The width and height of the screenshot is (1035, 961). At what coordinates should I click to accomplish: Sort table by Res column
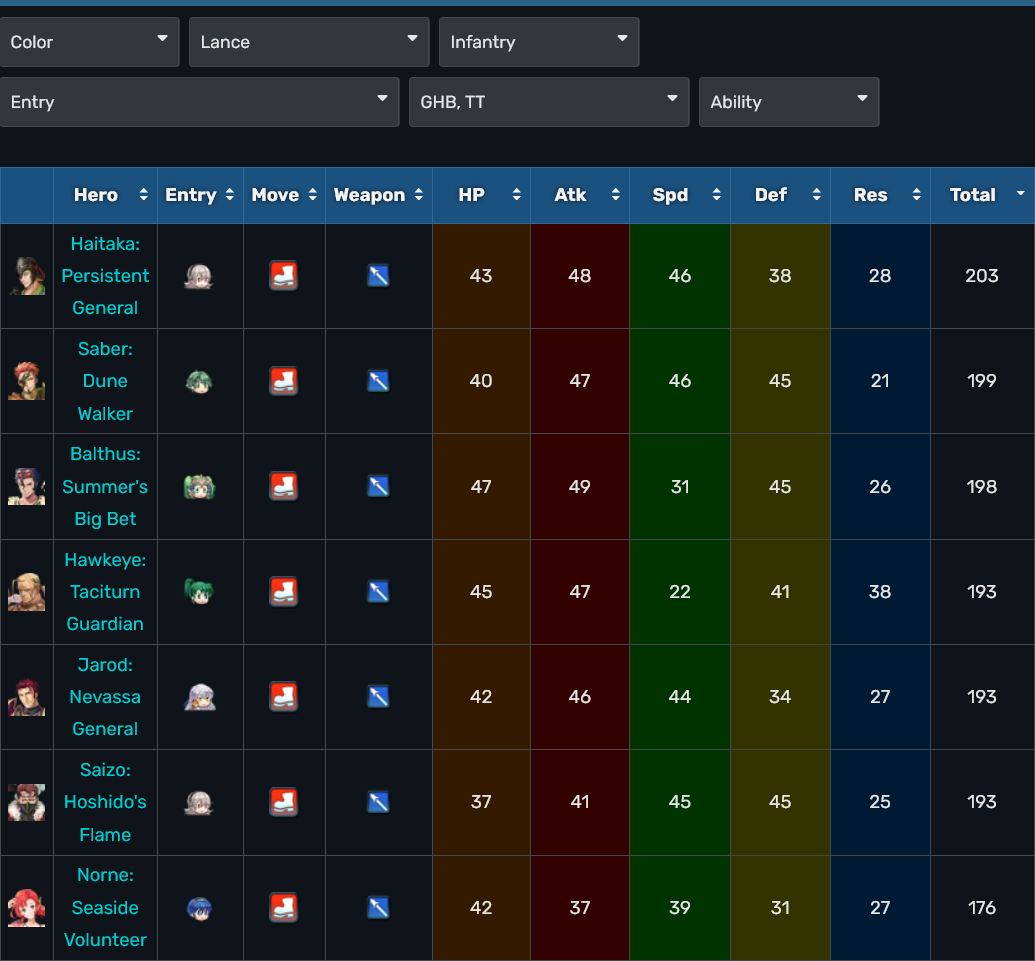pyautogui.click(x=881, y=195)
